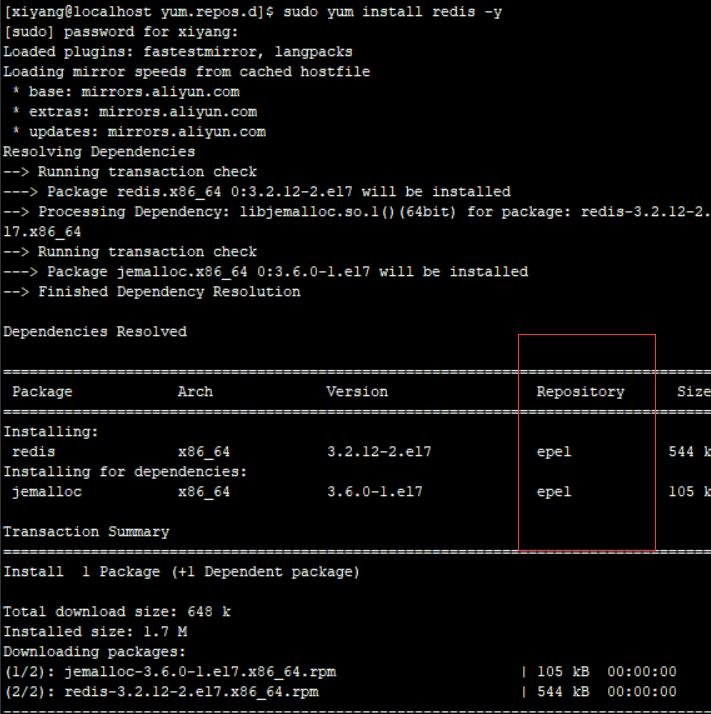
Task: Click the 'Resolving Dependencies' line
Action: [99, 152]
